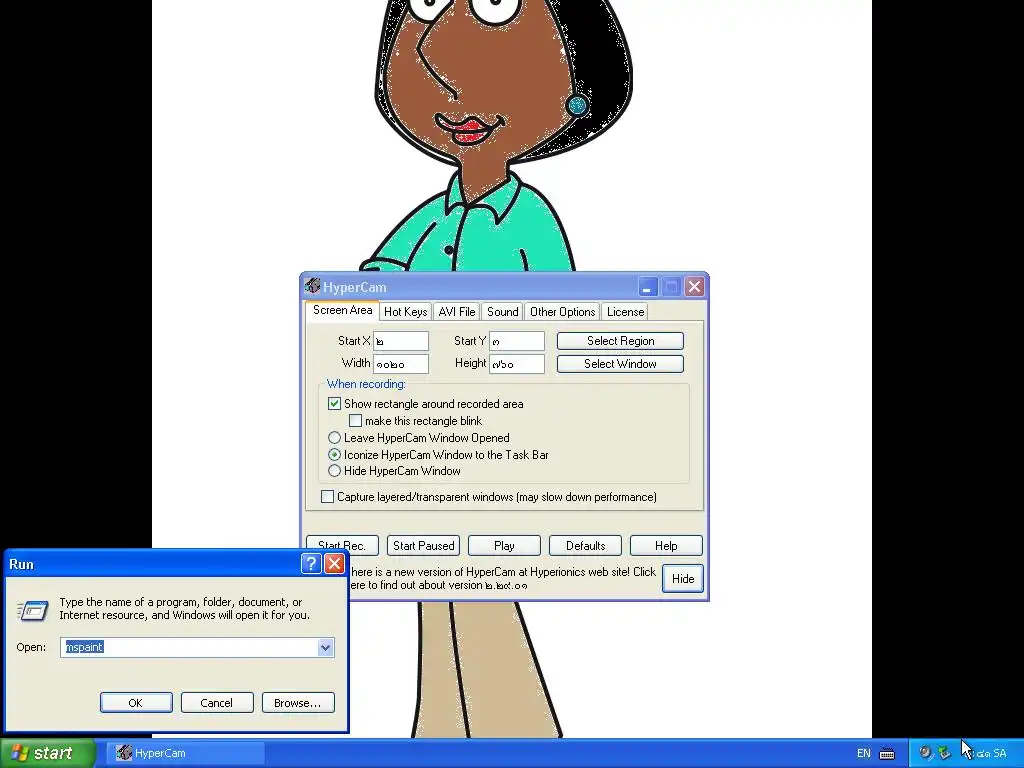This screenshot has height=768, width=1024.
Task: Open the AVI File tab
Action: (x=456, y=312)
